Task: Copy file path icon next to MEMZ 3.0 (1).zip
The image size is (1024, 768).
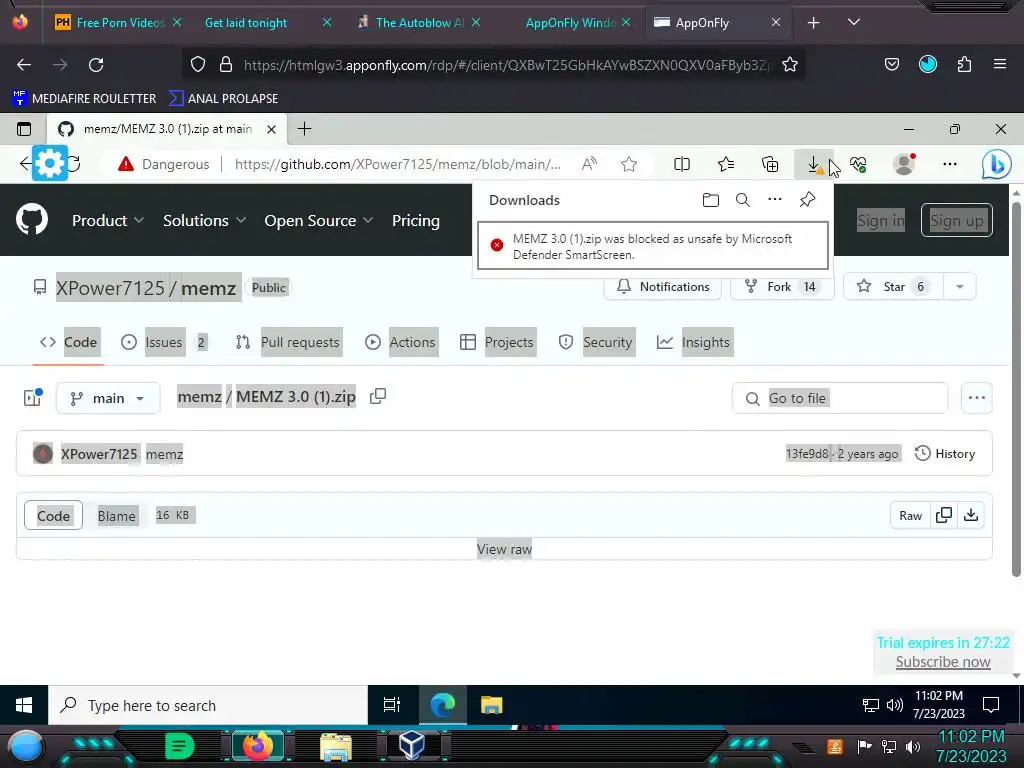Action: (x=377, y=396)
